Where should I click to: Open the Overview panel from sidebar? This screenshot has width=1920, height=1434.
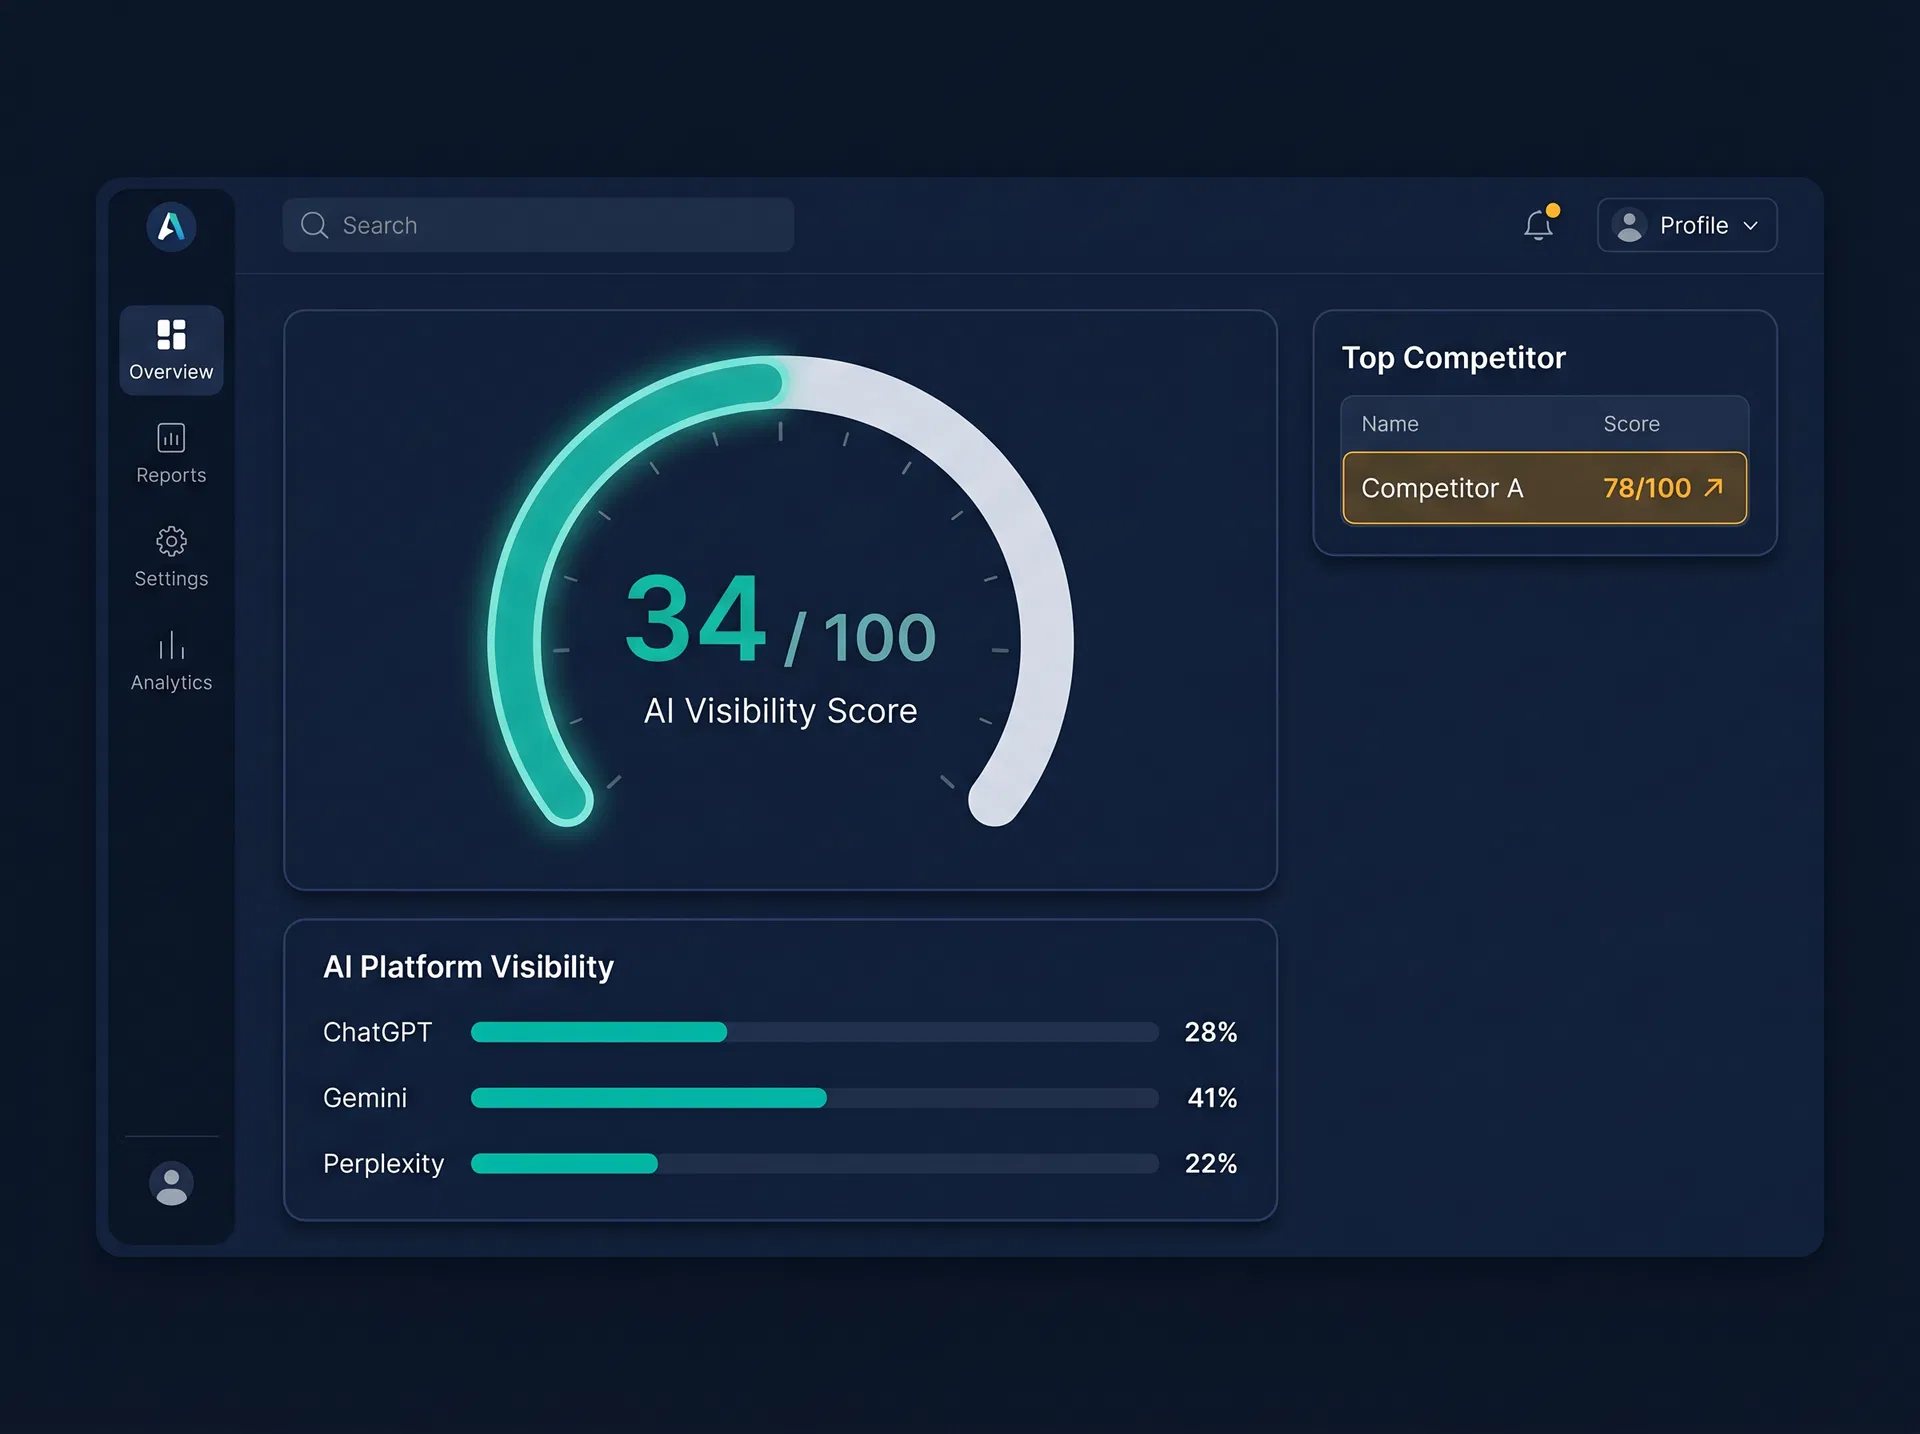point(170,350)
